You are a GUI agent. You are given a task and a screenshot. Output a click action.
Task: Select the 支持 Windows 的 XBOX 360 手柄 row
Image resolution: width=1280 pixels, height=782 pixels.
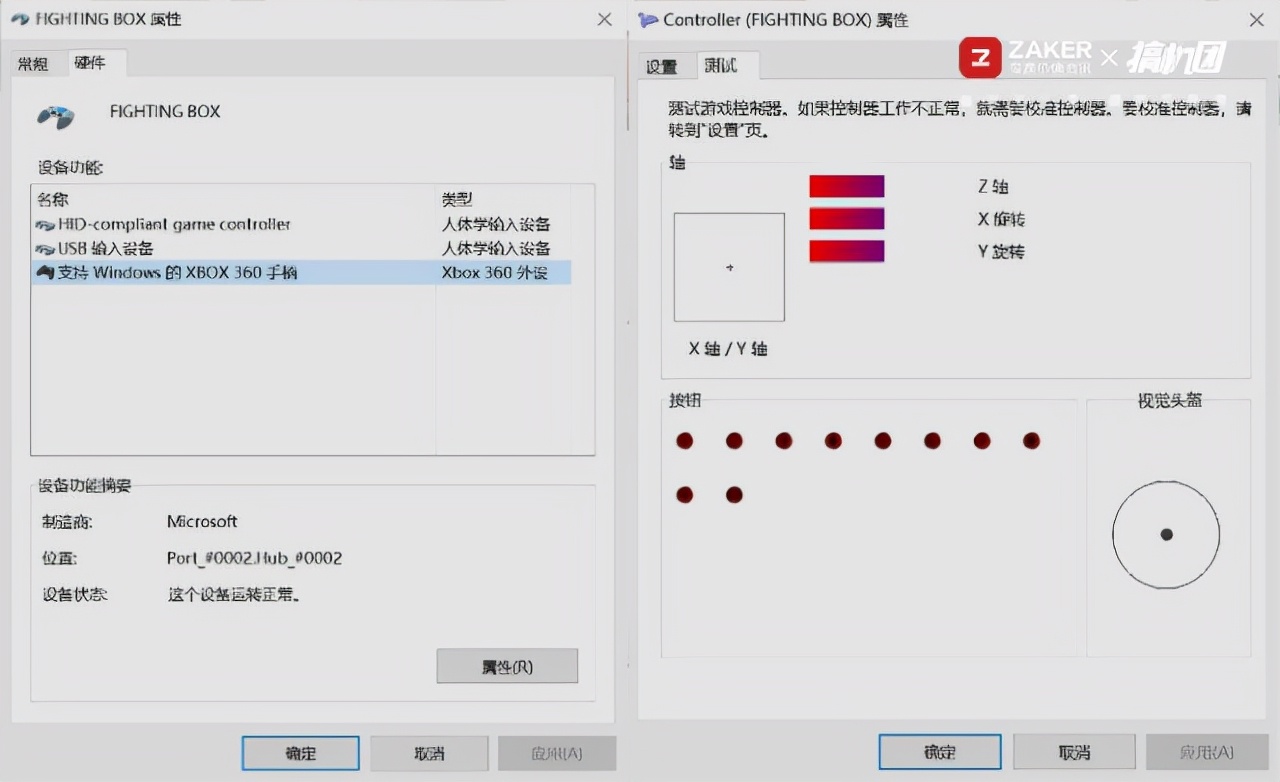pos(302,272)
